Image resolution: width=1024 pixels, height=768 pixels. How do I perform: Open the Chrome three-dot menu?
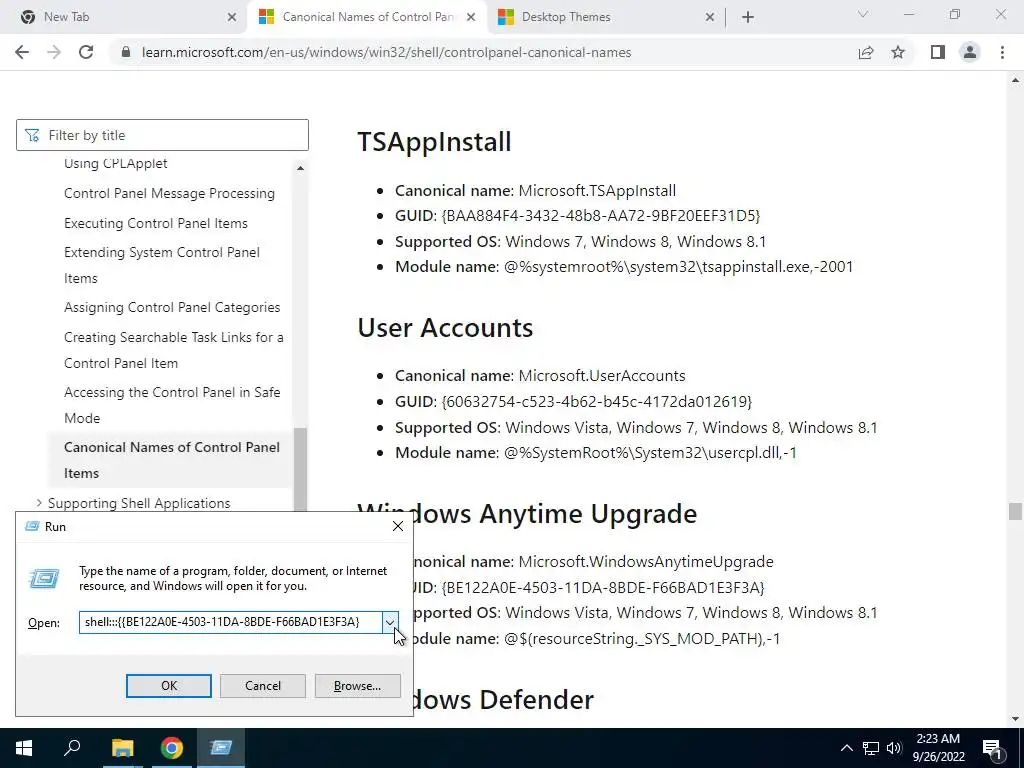click(1002, 52)
